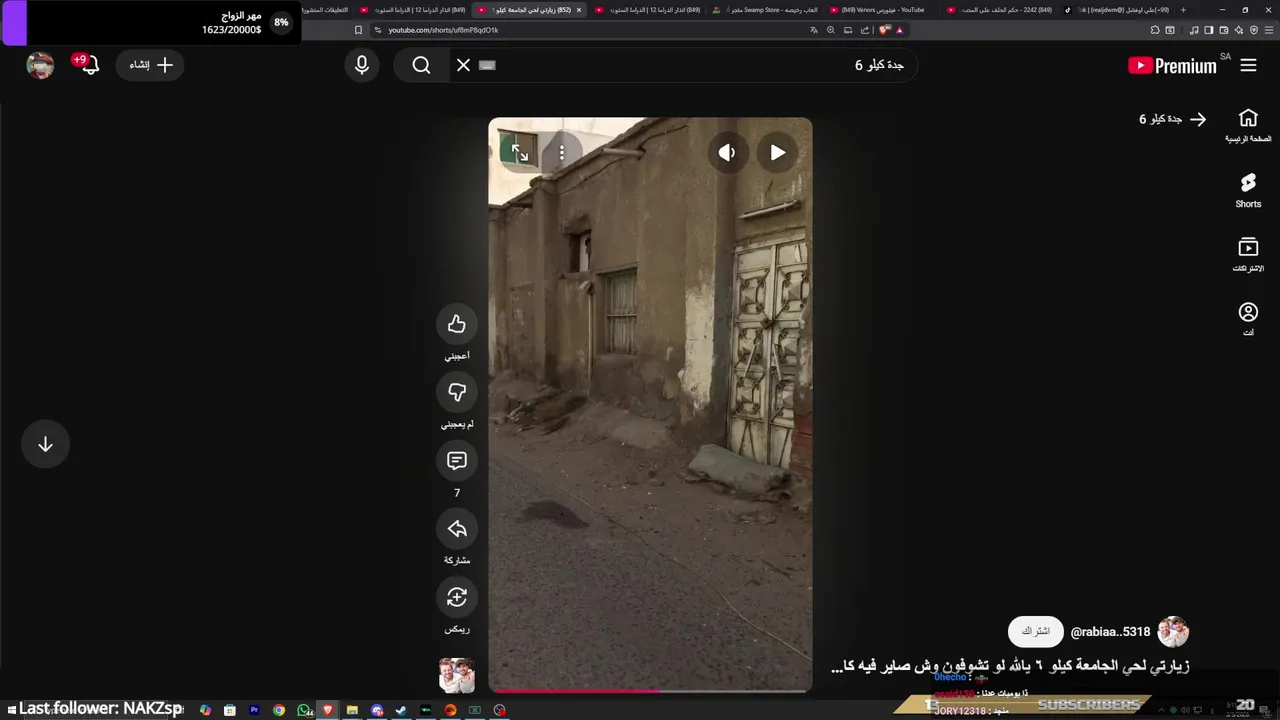Open OBS Studio from the taskbar
The height and width of the screenshot is (720, 1280).
click(x=499, y=710)
